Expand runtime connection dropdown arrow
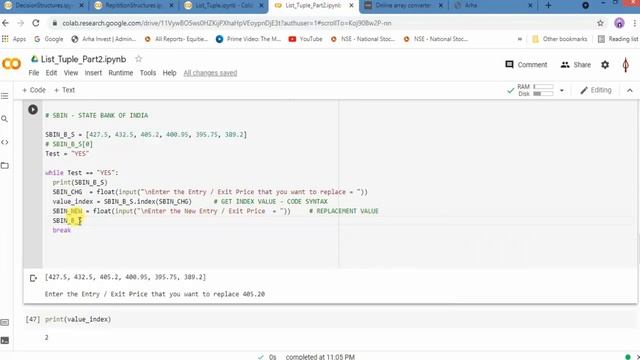 [562, 90]
